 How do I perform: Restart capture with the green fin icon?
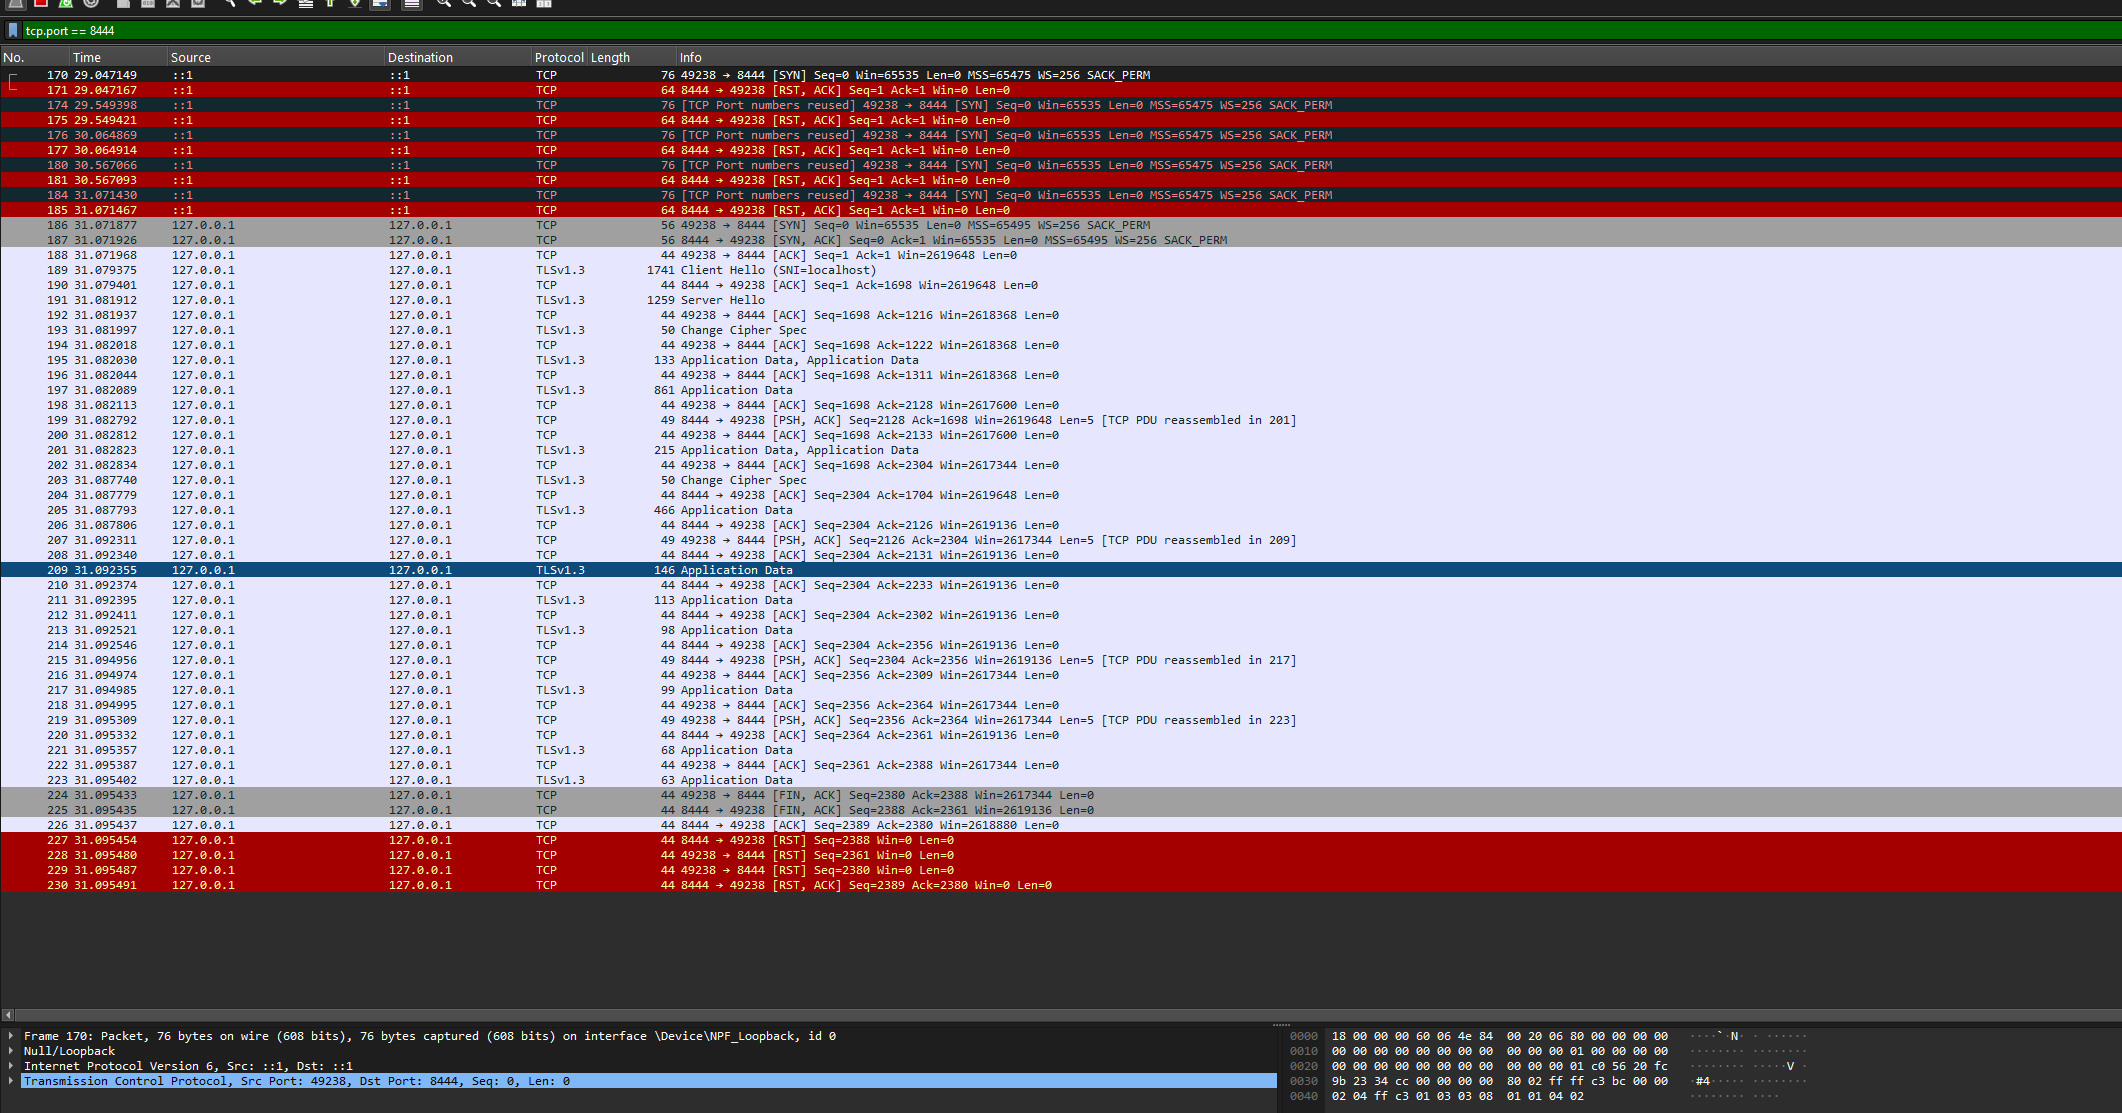66,3
